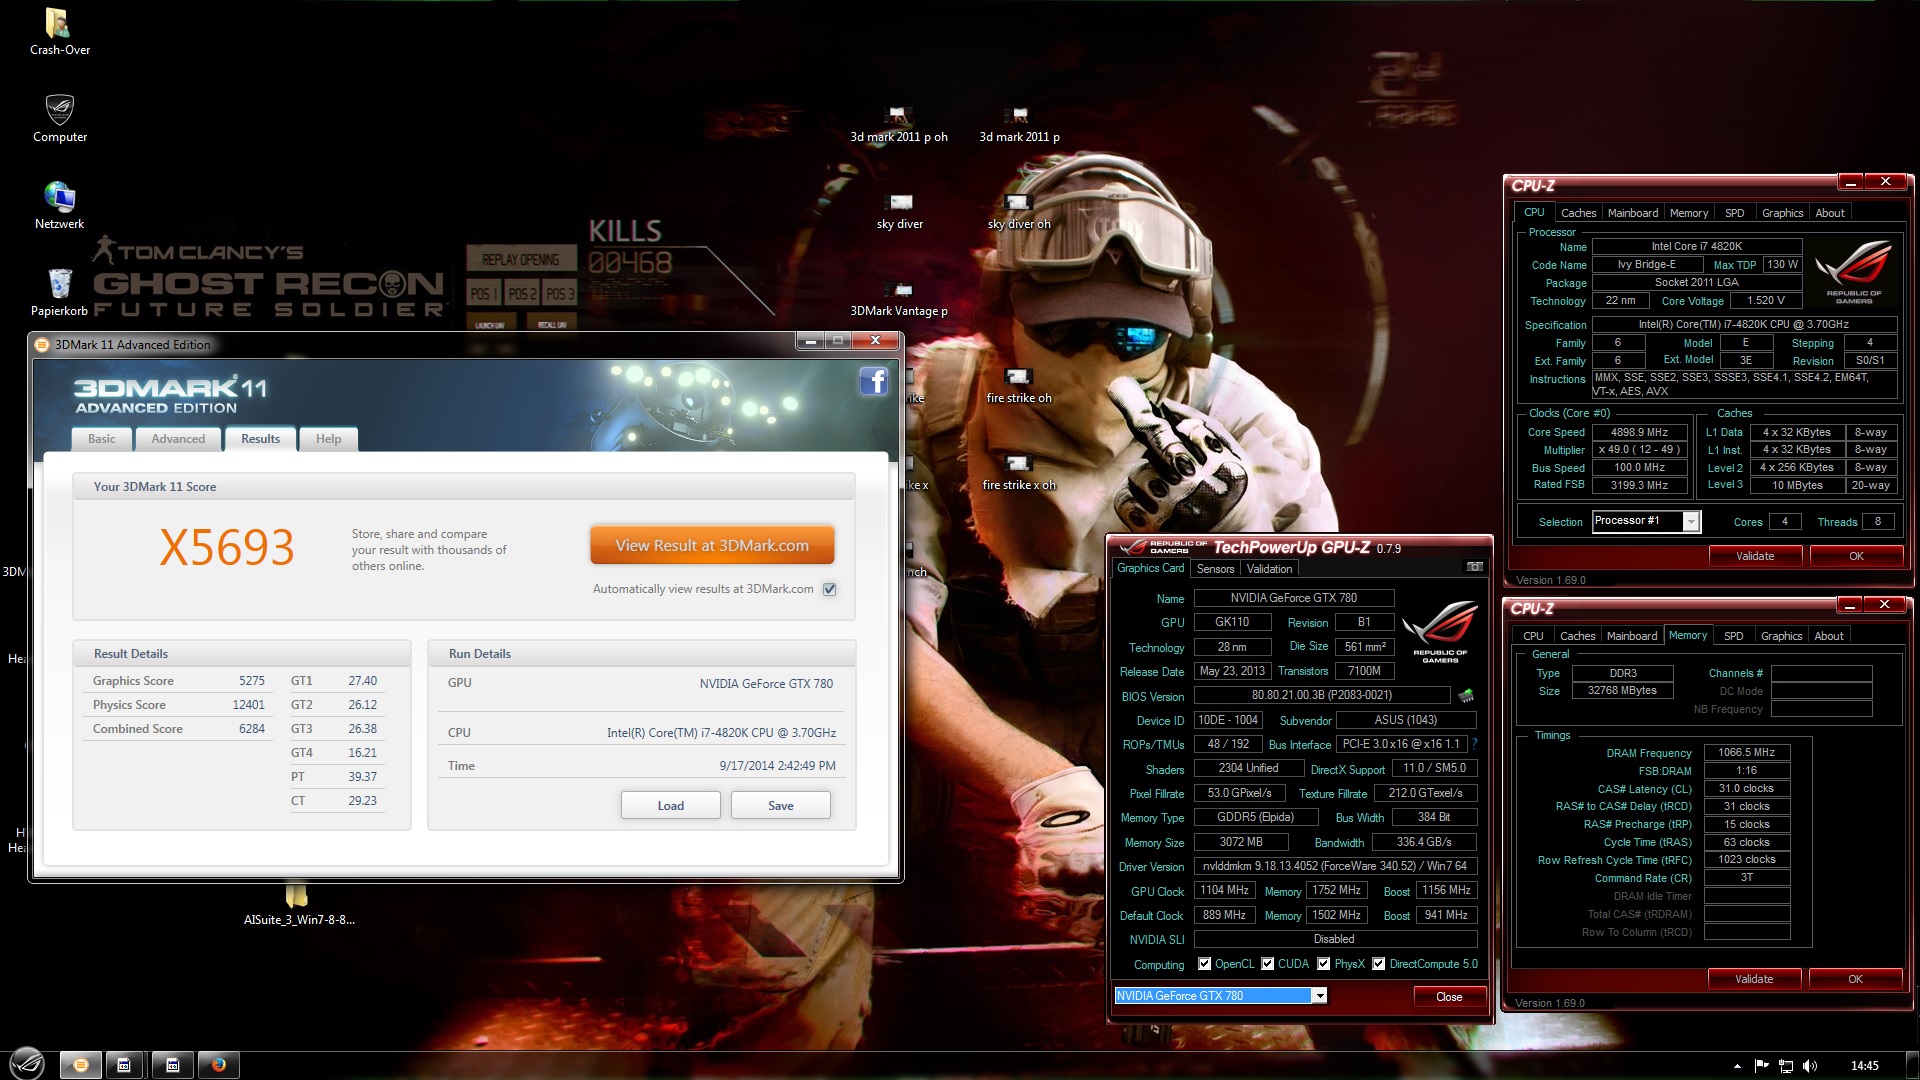Viewport: 1920px width, 1080px height.
Task: Open Mainboard tab in upper CPU-Z window
Action: click(x=1632, y=213)
